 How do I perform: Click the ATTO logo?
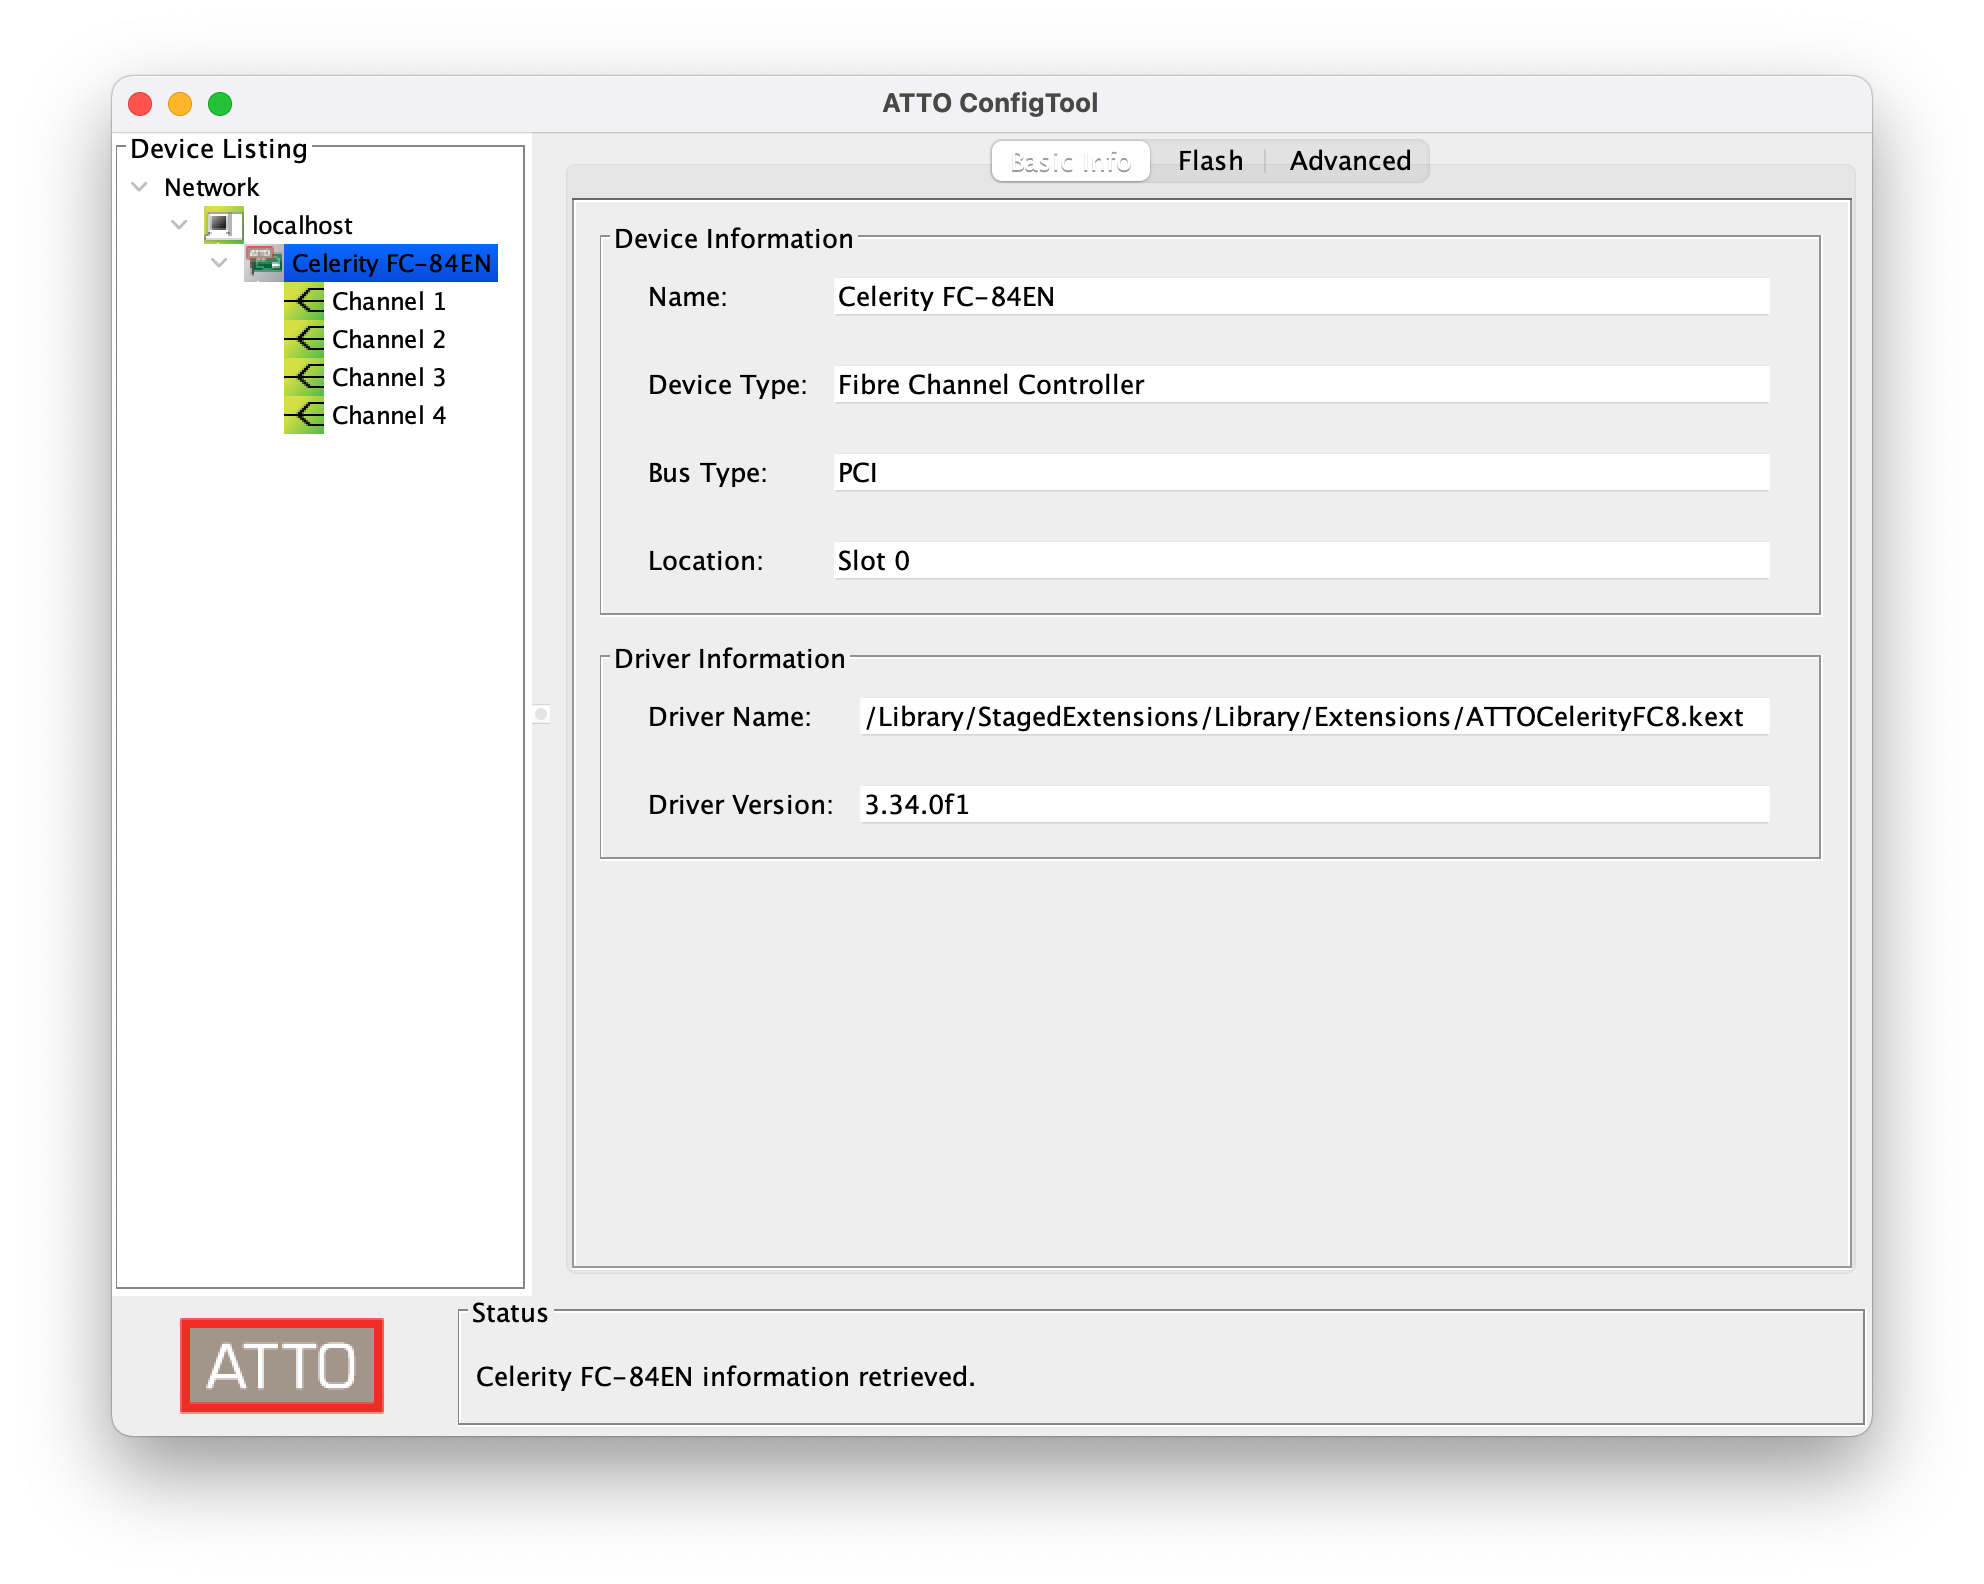[x=282, y=1365]
